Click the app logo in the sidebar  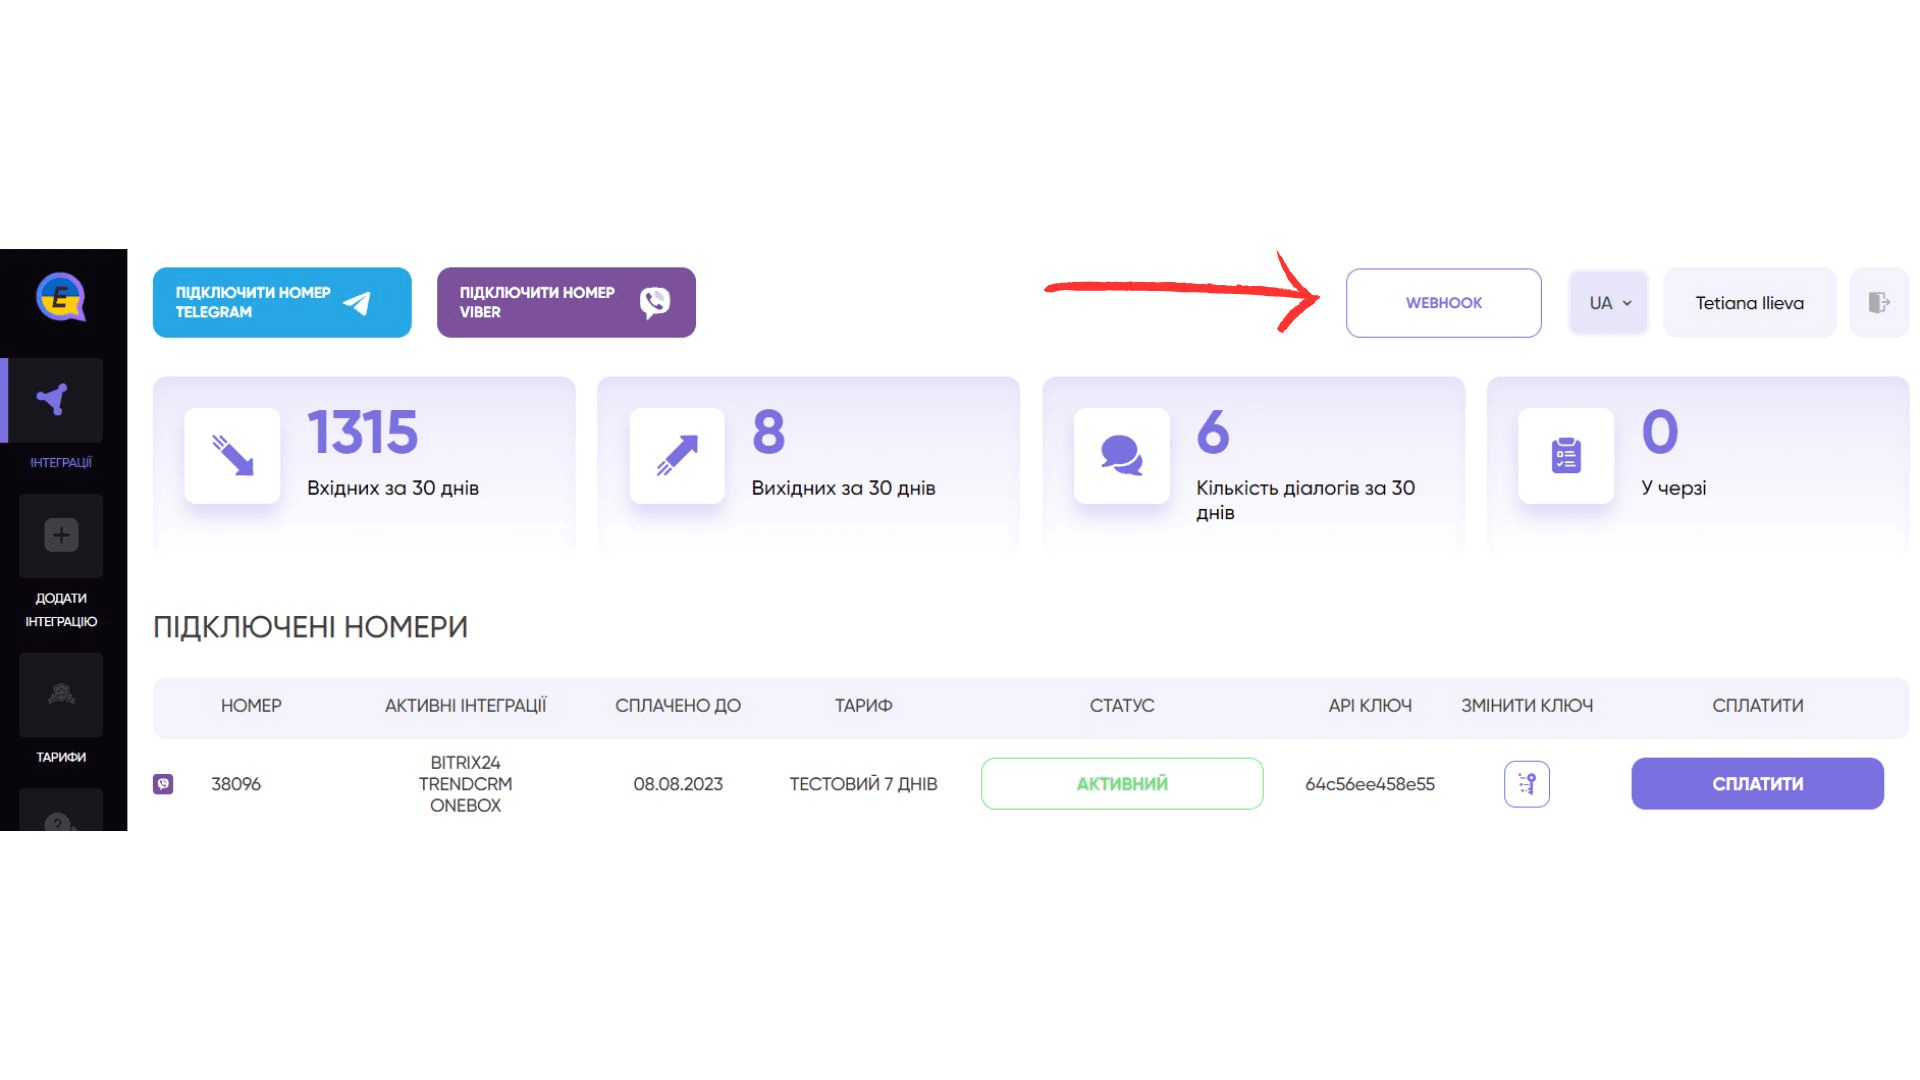coord(61,297)
